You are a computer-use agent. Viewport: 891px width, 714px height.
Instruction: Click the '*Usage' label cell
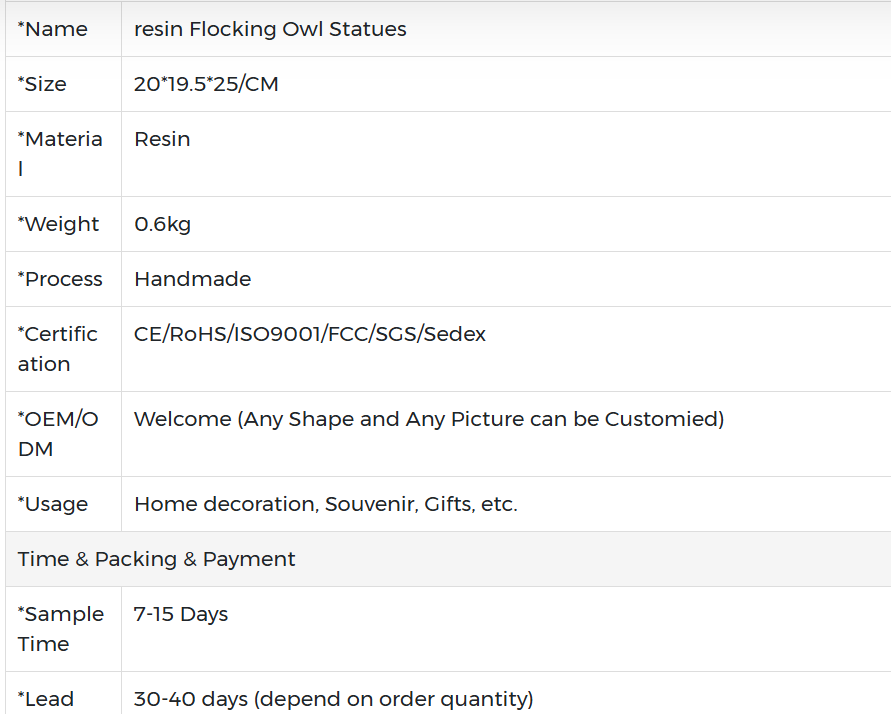[x=53, y=504]
